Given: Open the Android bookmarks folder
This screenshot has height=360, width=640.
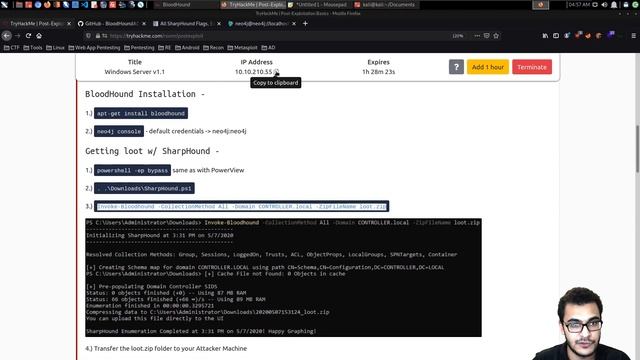Looking at the screenshot, I should pyautogui.click(x=187, y=48).
